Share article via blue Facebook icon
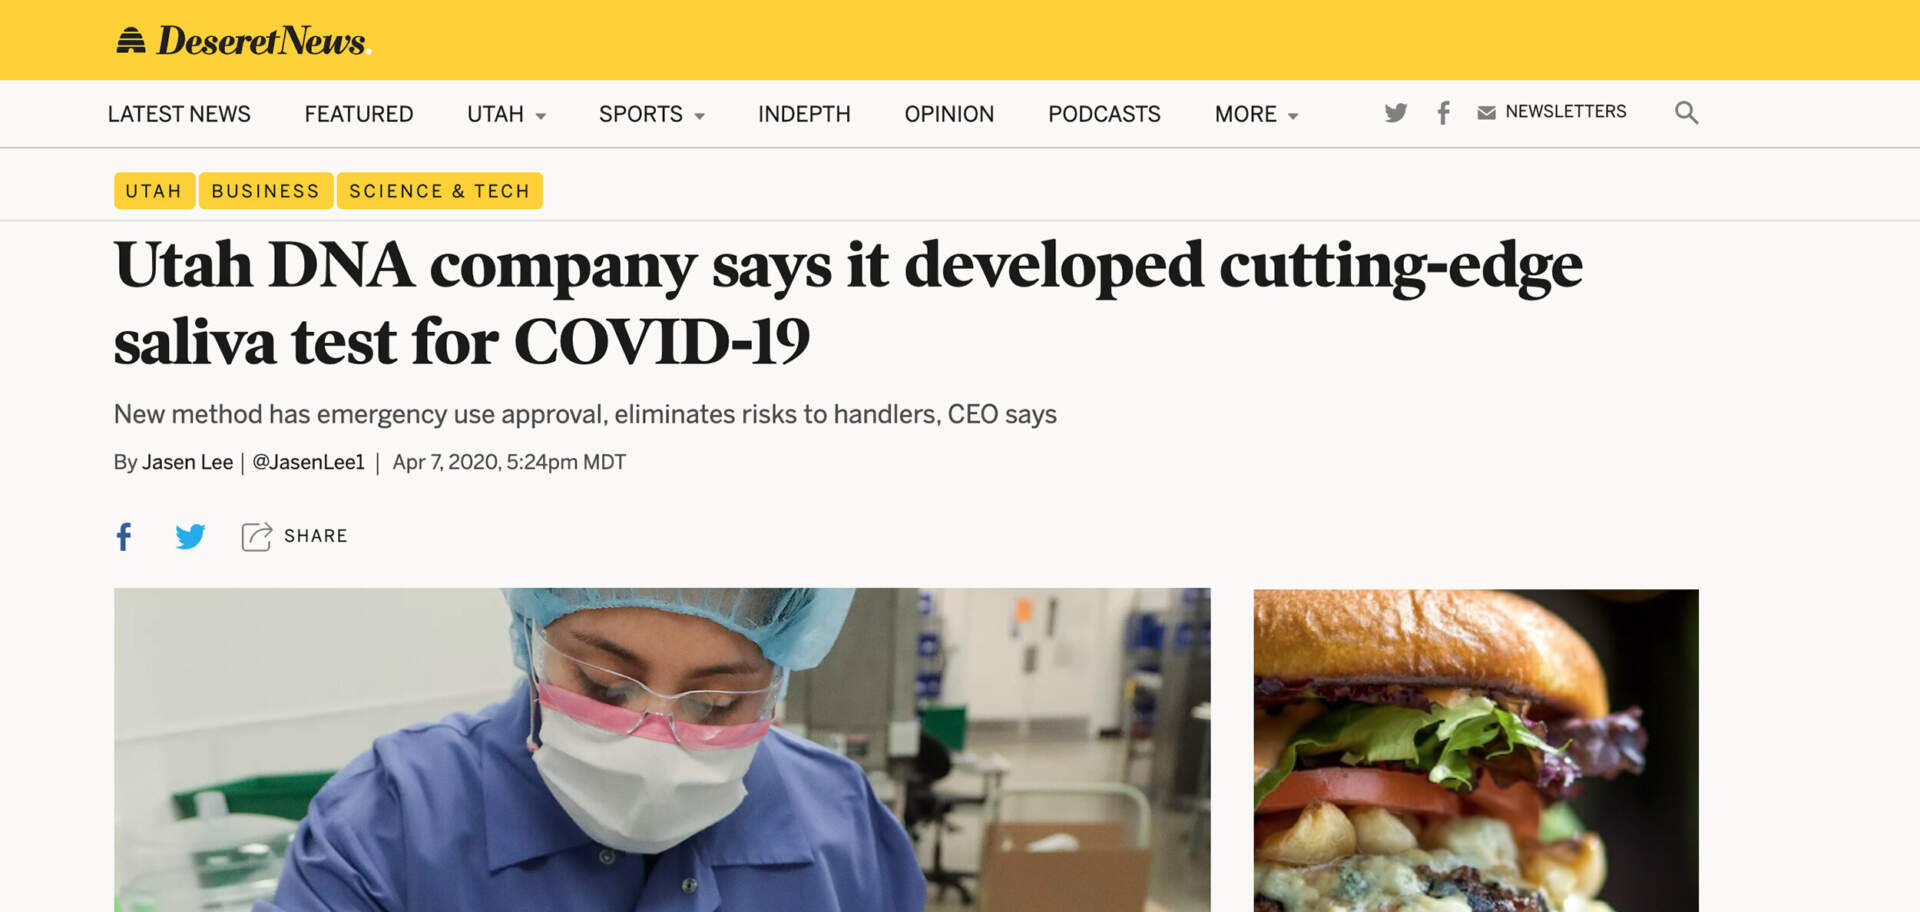Screen dimensions: 1920x912 124,536
